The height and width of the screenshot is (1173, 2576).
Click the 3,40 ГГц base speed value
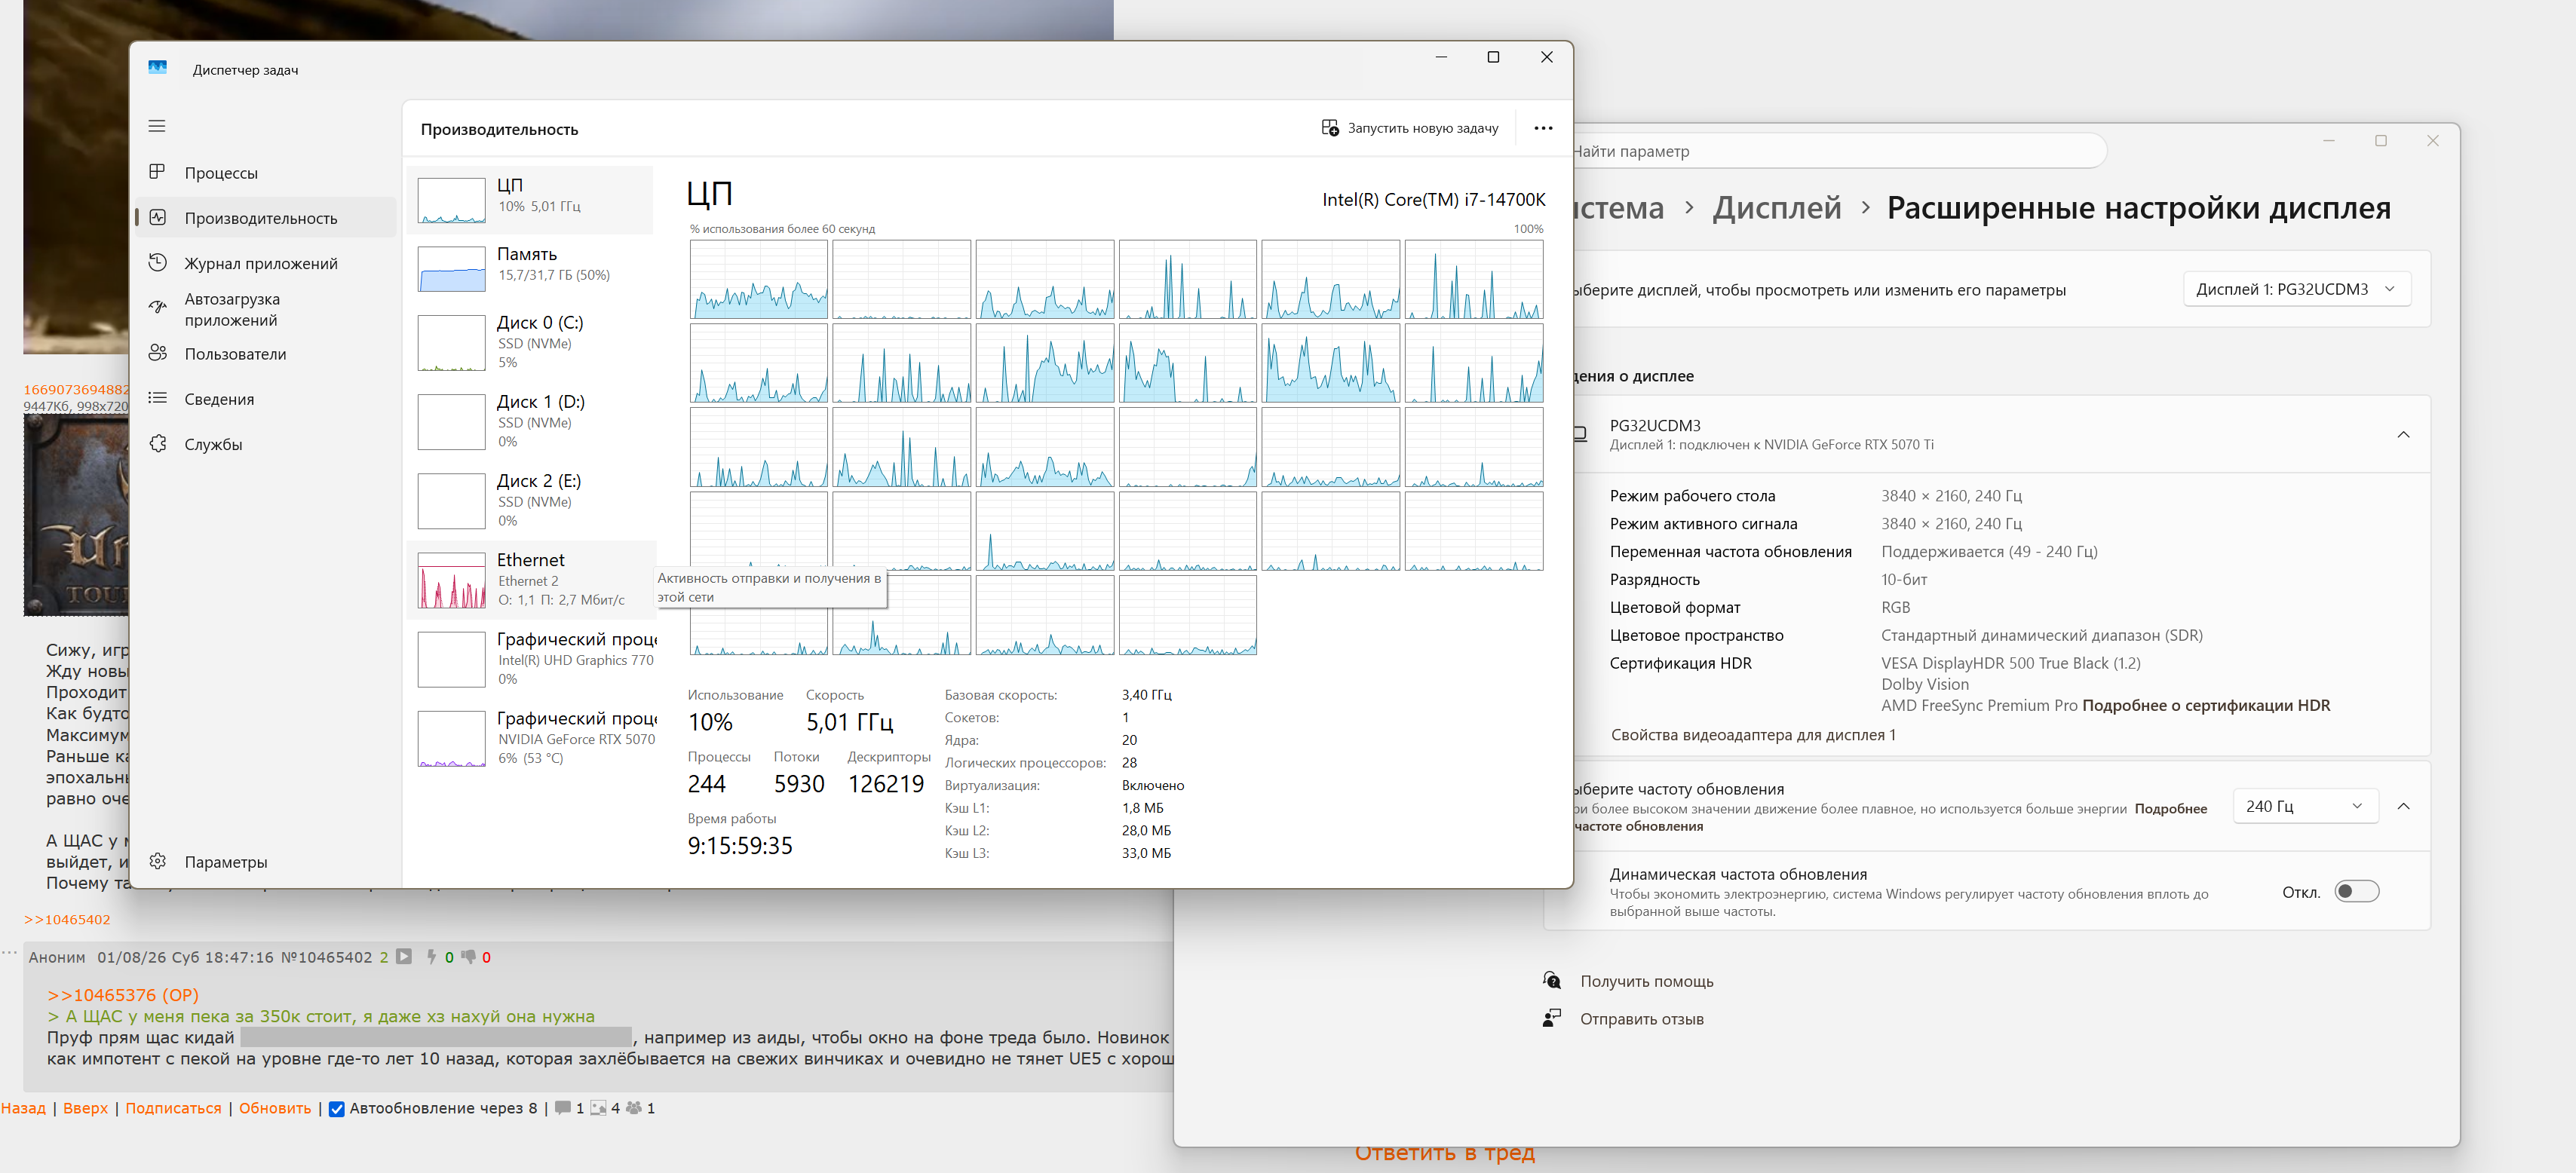pos(1146,694)
